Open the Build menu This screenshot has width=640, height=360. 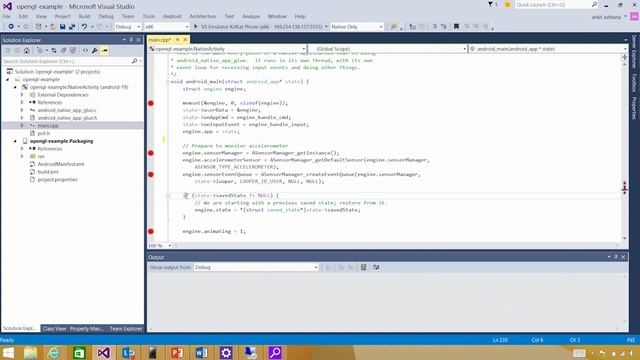pos(84,16)
